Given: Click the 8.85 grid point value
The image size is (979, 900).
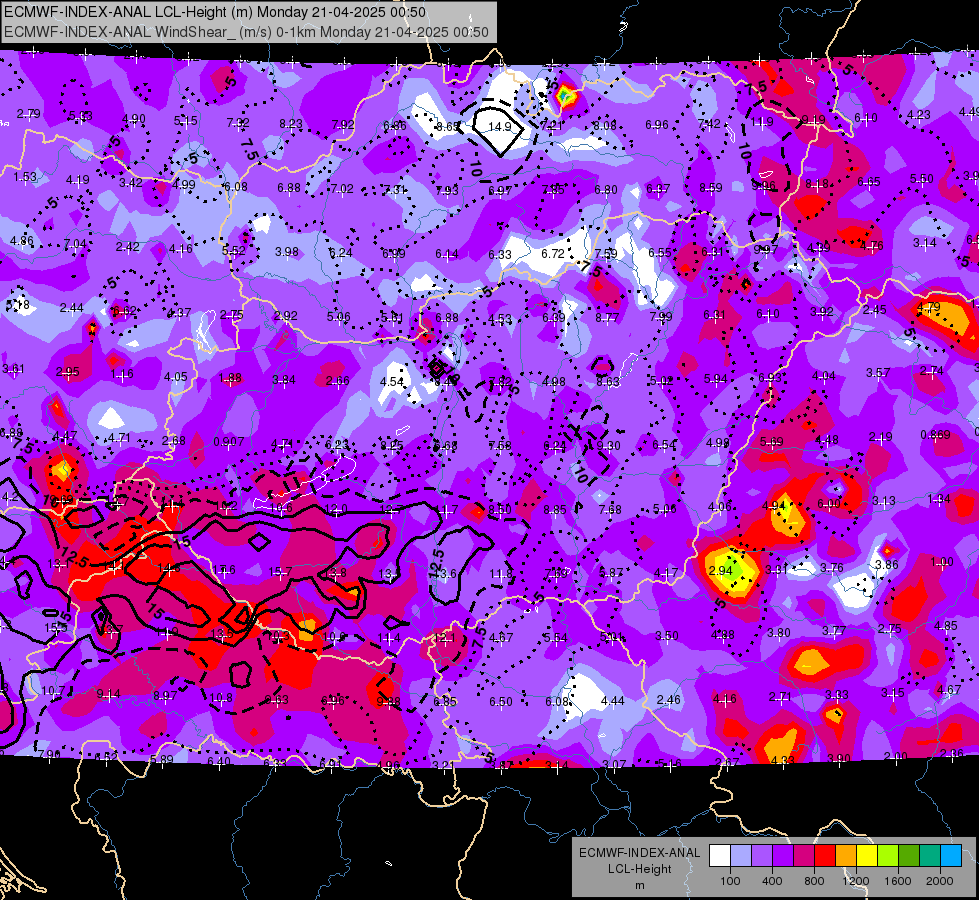Looking at the screenshot, I should [x=554, y=510].
